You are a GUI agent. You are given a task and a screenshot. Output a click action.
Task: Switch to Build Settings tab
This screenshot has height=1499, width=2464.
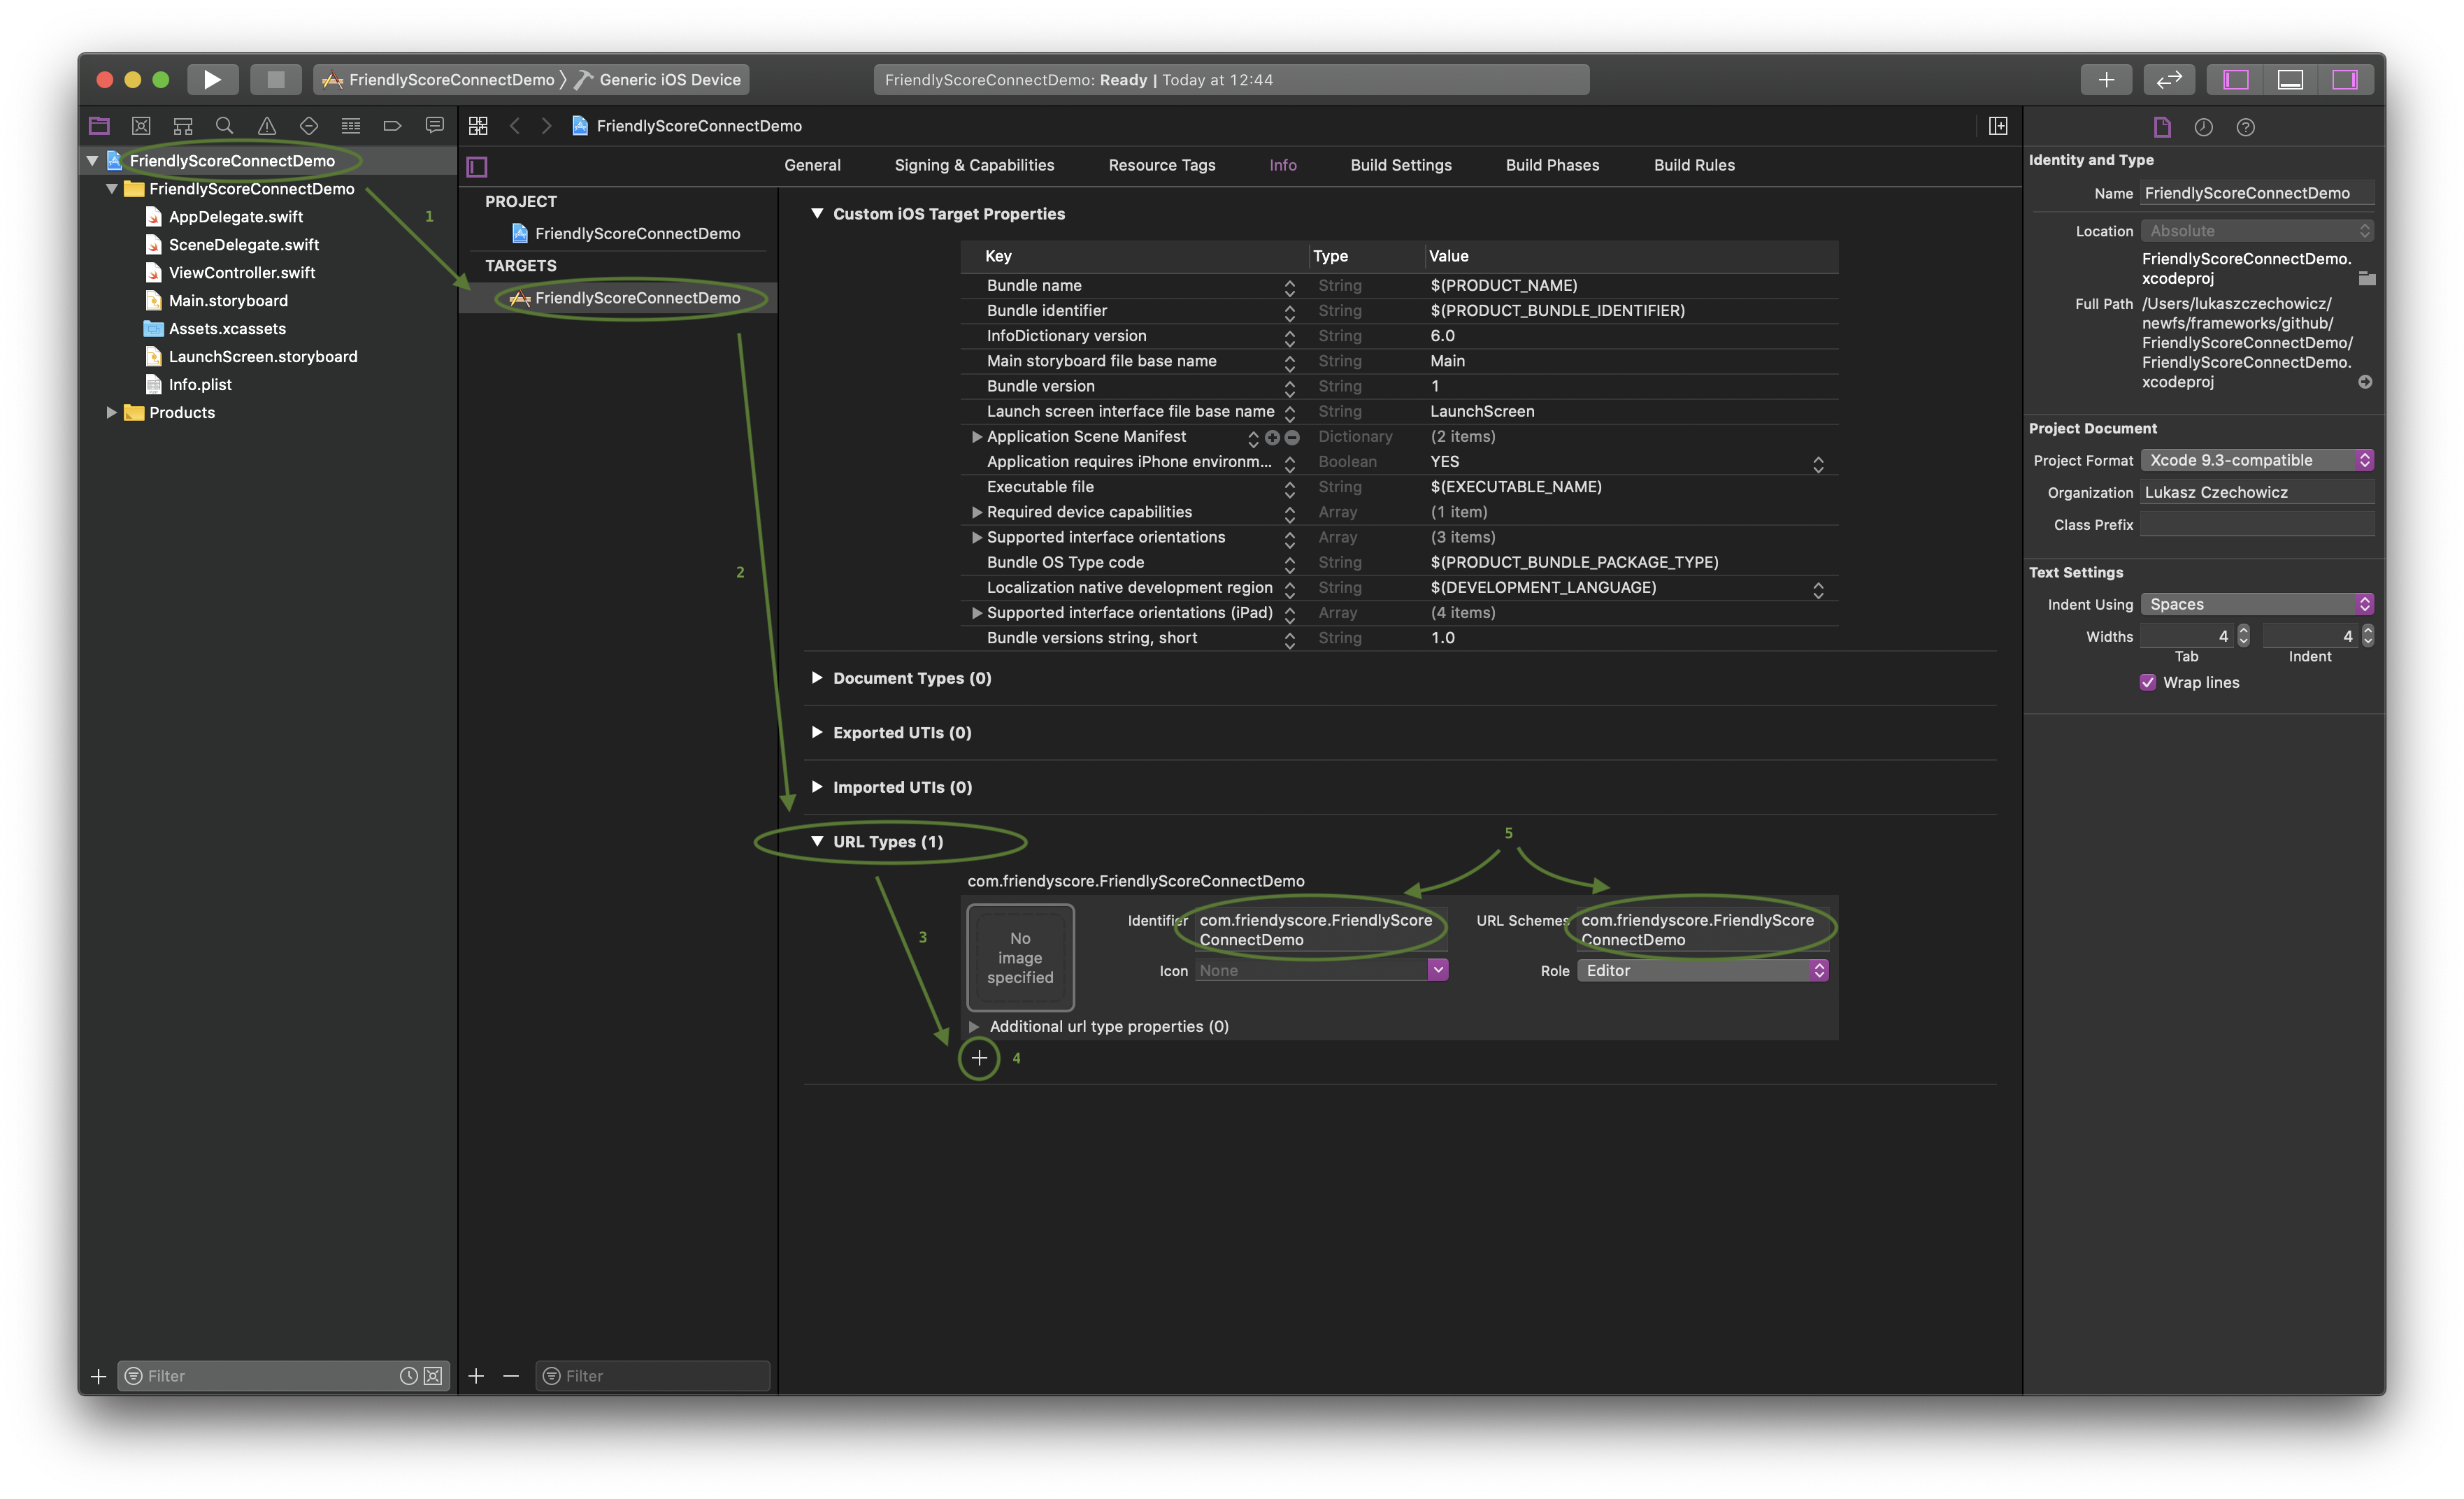click(x=1400, y=165)
